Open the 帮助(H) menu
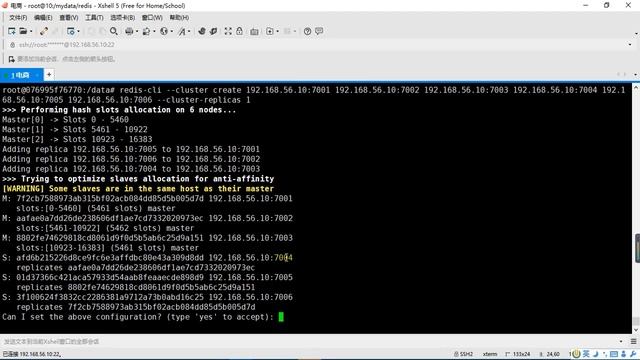The image size is (640, 360). coord(179,18)
